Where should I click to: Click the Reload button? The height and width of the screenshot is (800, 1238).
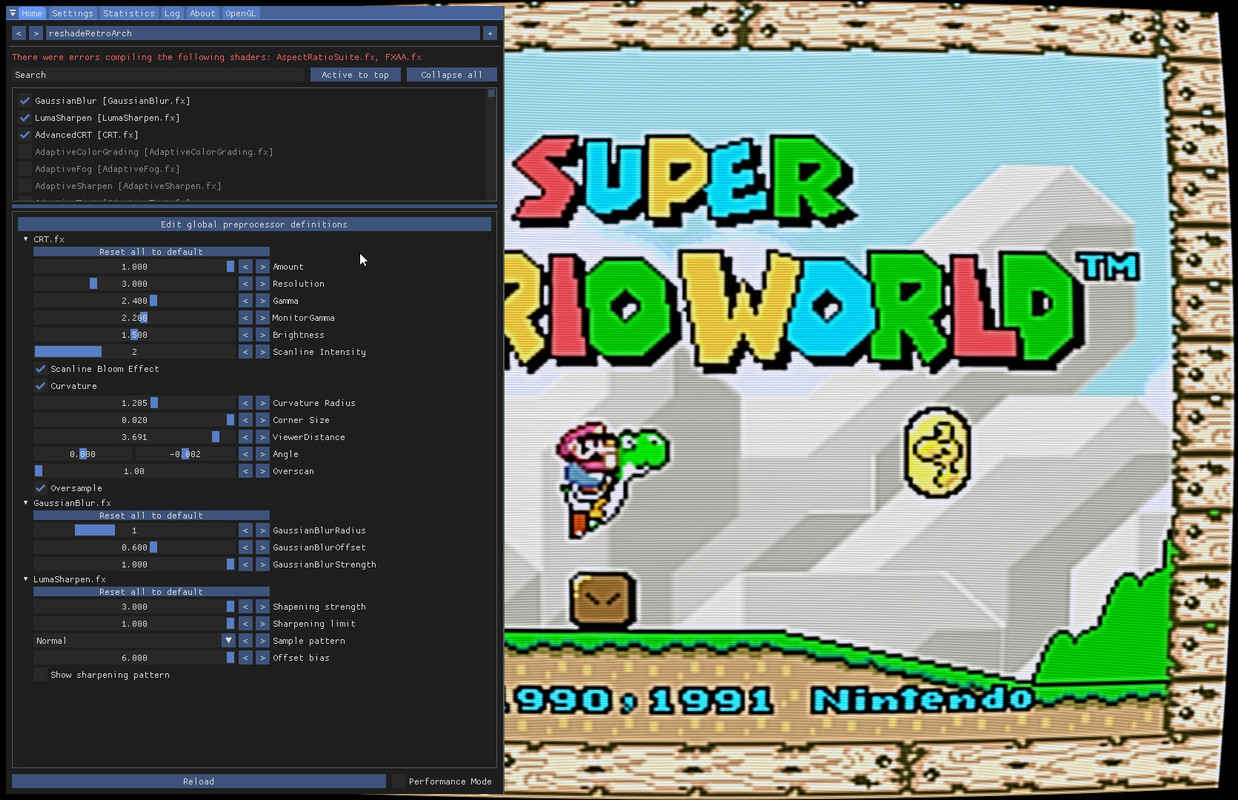click(x=198, y=781)
